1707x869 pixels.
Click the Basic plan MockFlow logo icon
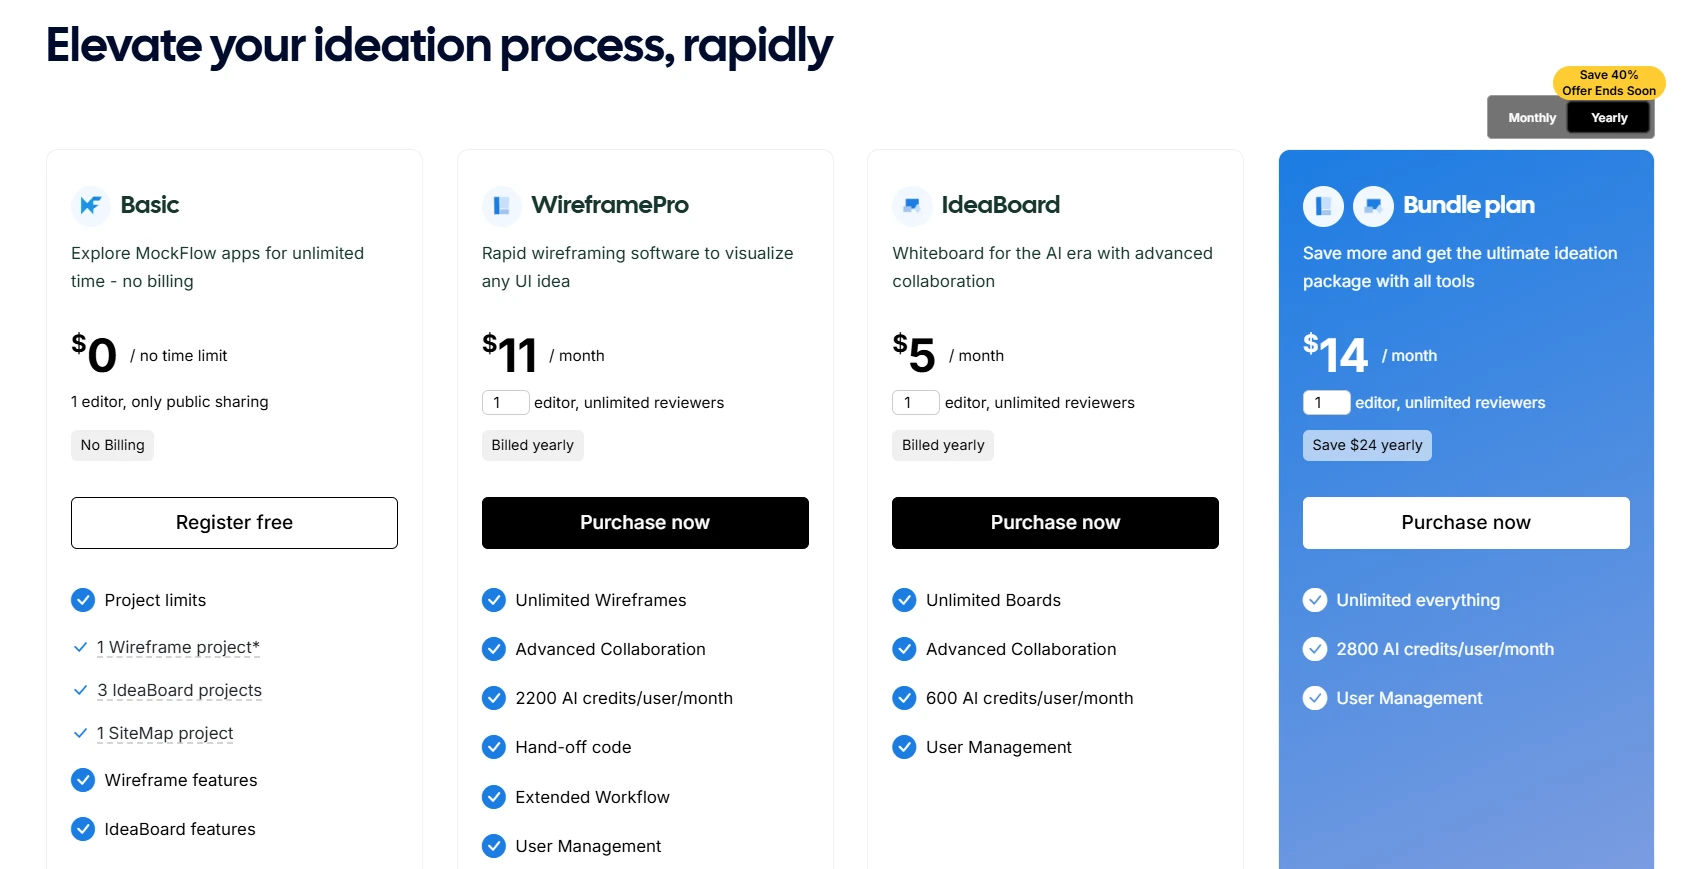coord(90,205)
